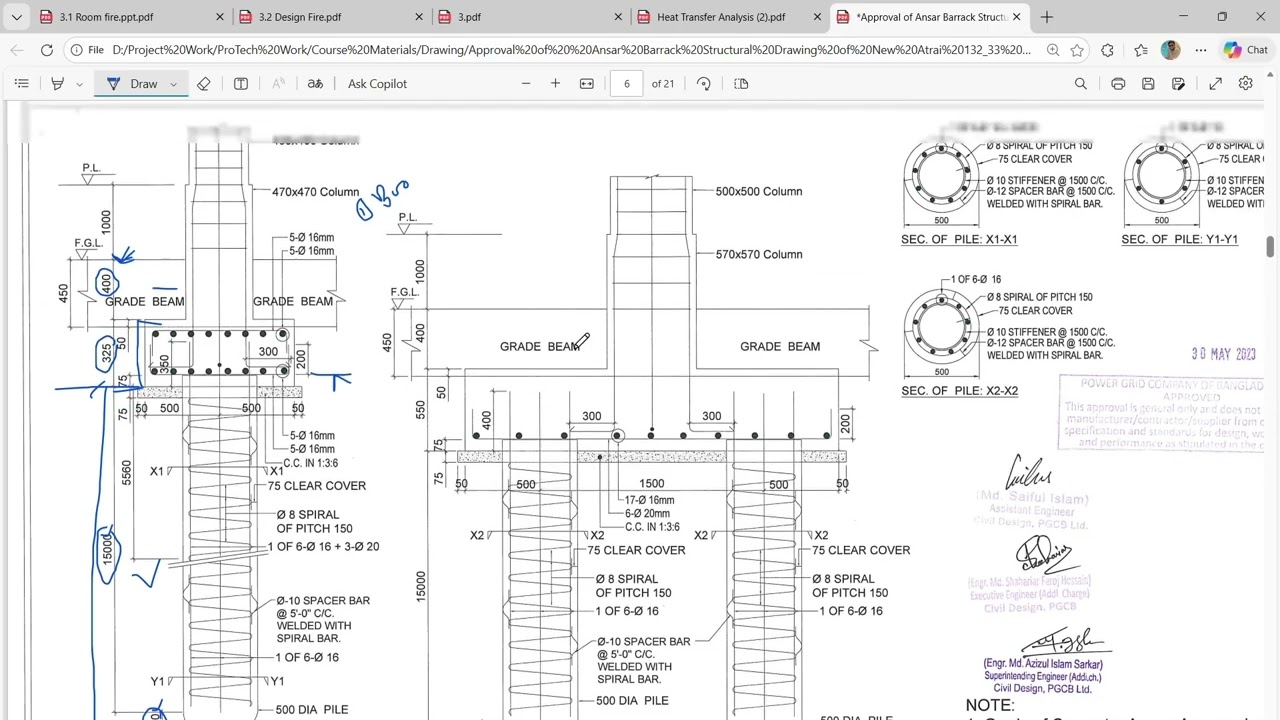
Task: Go back to the previous page
Action: pos(17,50)
